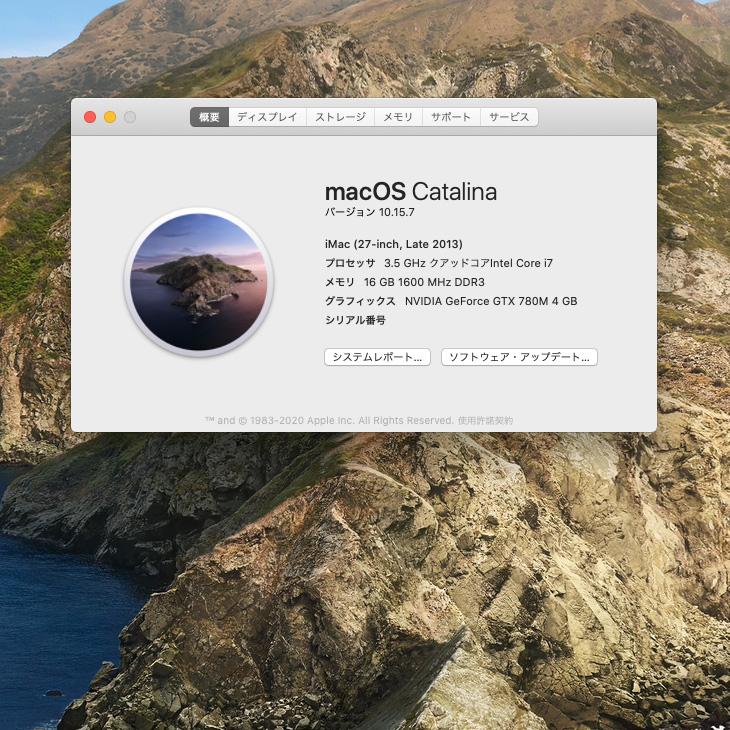Click the macOS Catalina heading
Image resolution: width=730 pixels, height=730 pixels.
point(410,191)
